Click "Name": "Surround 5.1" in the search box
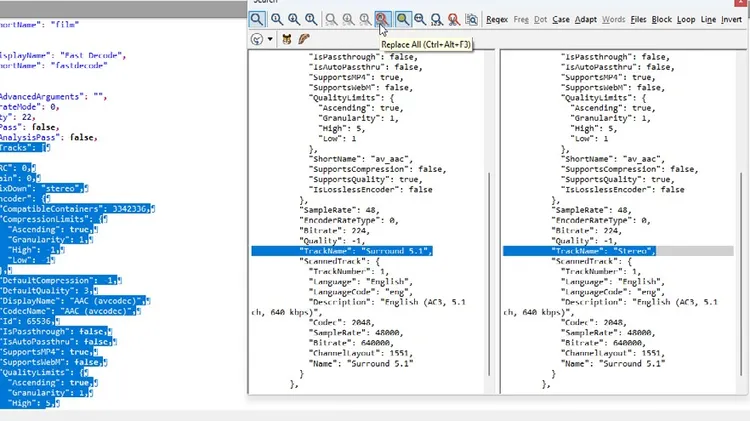 click(x=362, y=364)
